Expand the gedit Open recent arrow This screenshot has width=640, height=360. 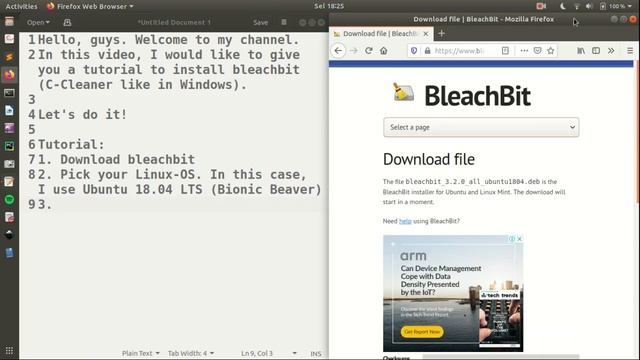(48, 22)
